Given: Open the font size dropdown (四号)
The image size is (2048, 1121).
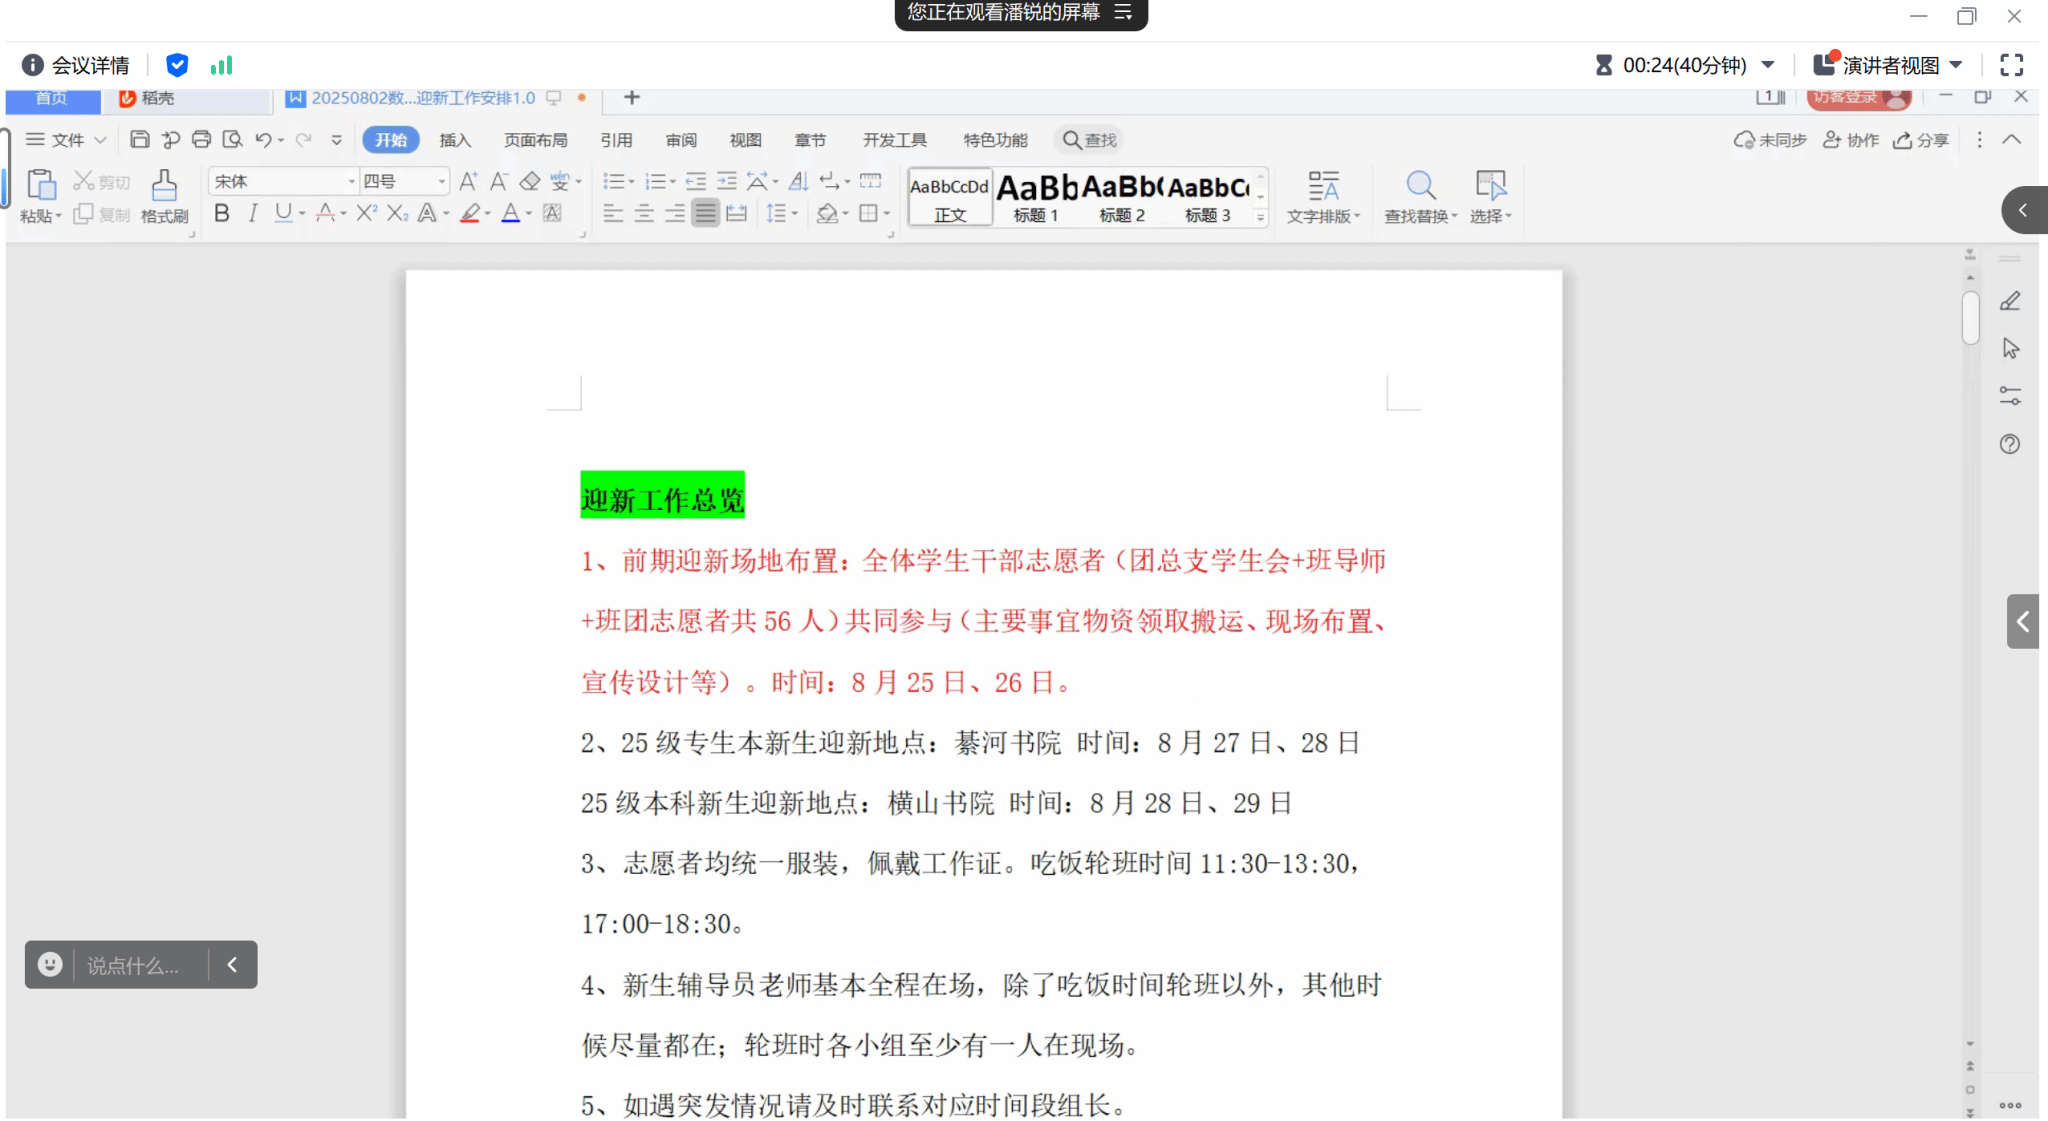Looking at the screenshot, I should [441, 181].
